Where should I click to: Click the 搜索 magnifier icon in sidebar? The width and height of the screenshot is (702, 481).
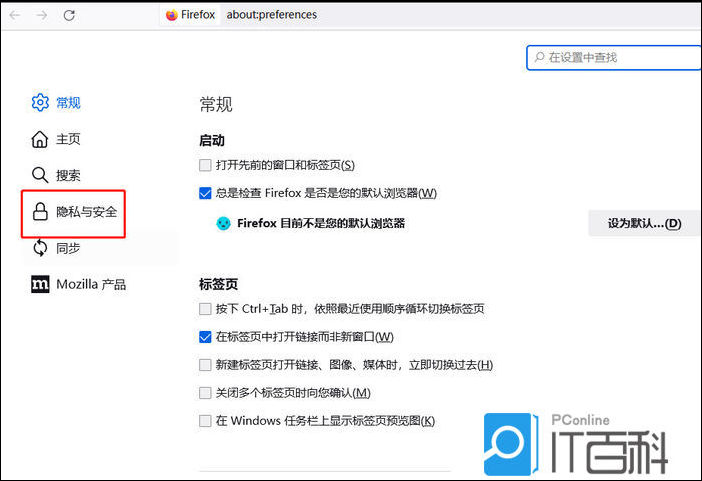pos(40,175)
